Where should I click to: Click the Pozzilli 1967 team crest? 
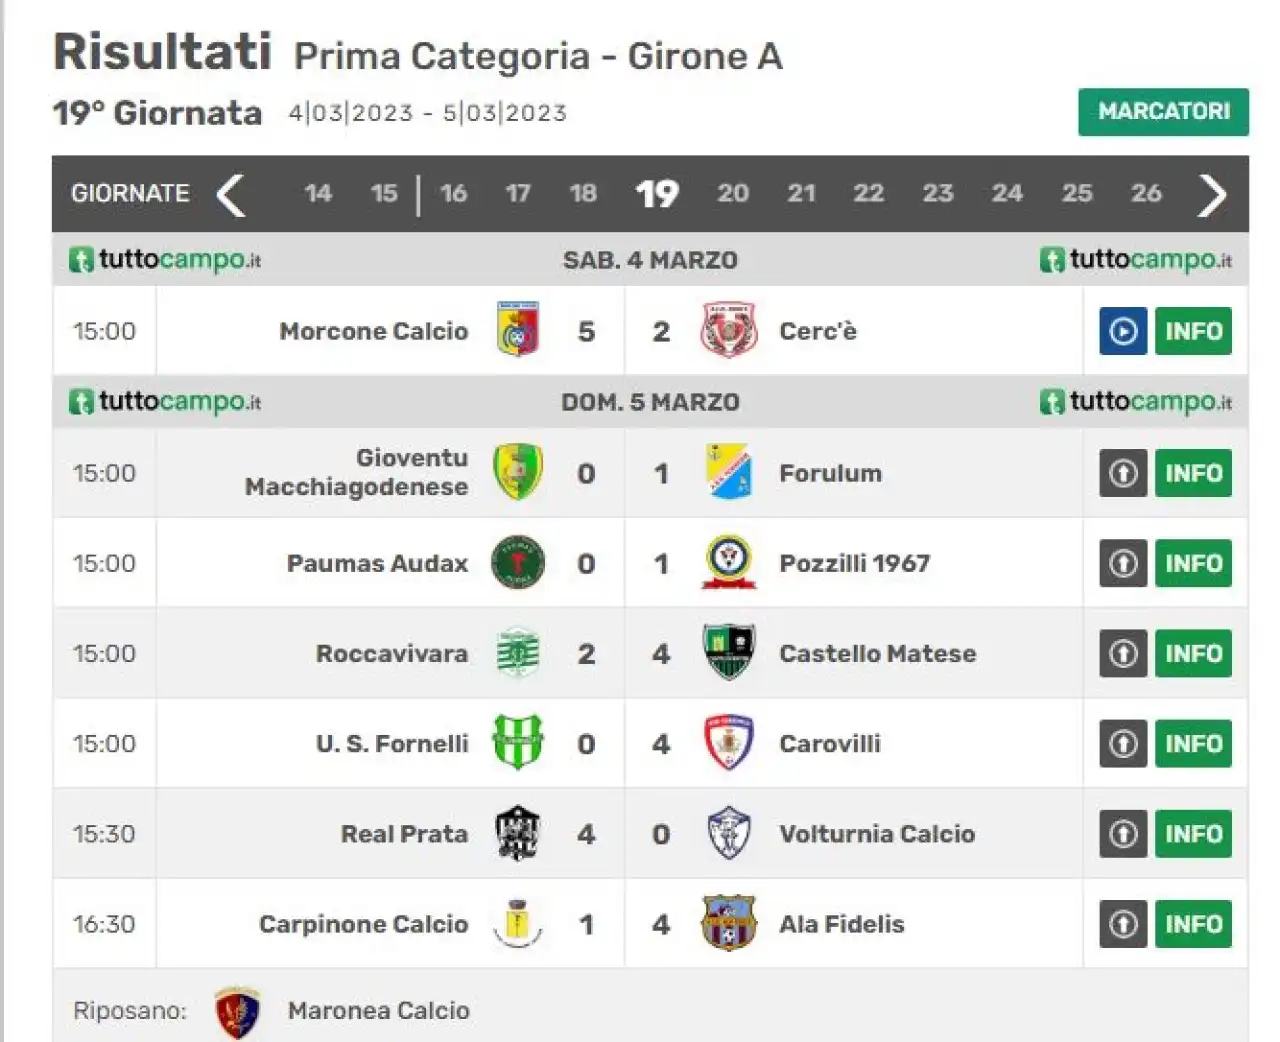coord(729,562)
